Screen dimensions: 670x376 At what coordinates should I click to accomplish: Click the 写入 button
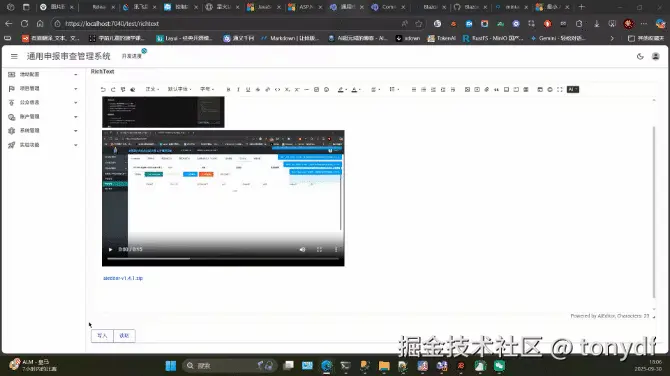(x=102, y=336)
